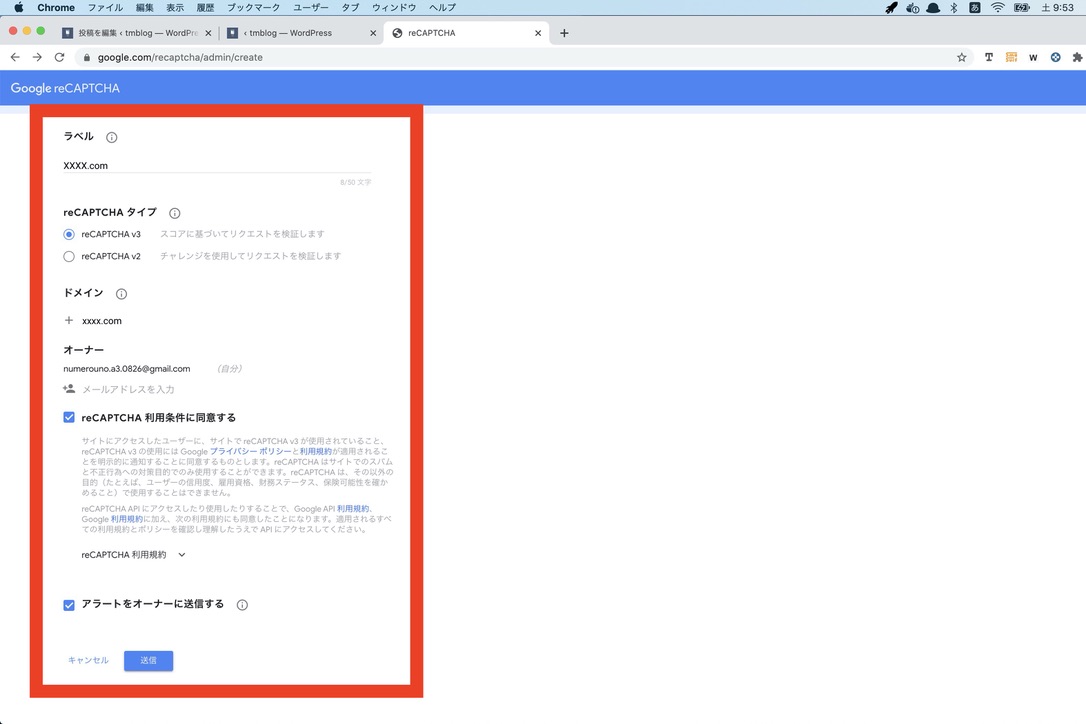Click the plus icon to add domain
1086x724 pixels.
tap(69, 321)
